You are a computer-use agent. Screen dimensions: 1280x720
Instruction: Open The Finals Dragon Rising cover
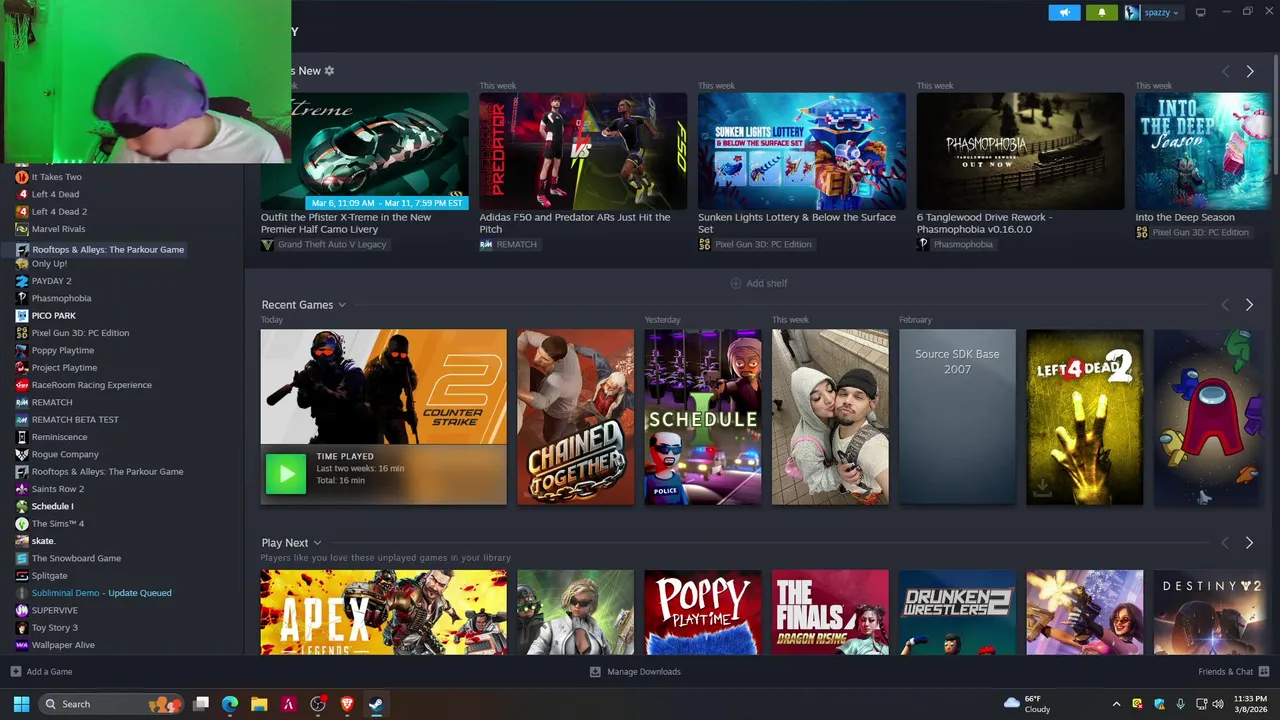830,612
